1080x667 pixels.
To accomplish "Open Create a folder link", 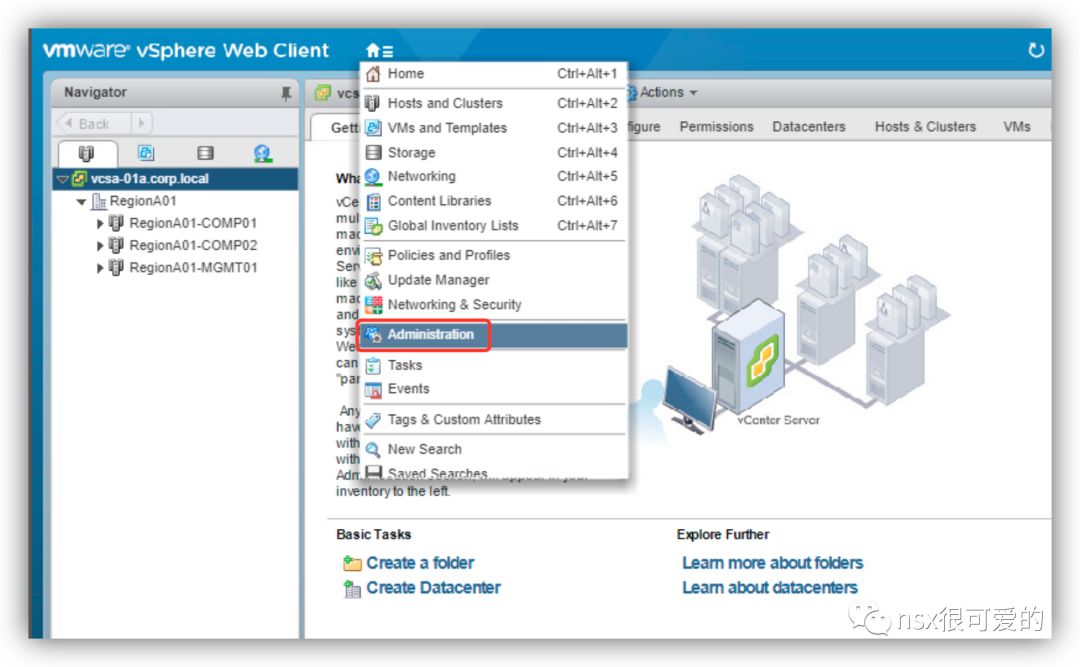I will 420,563.
